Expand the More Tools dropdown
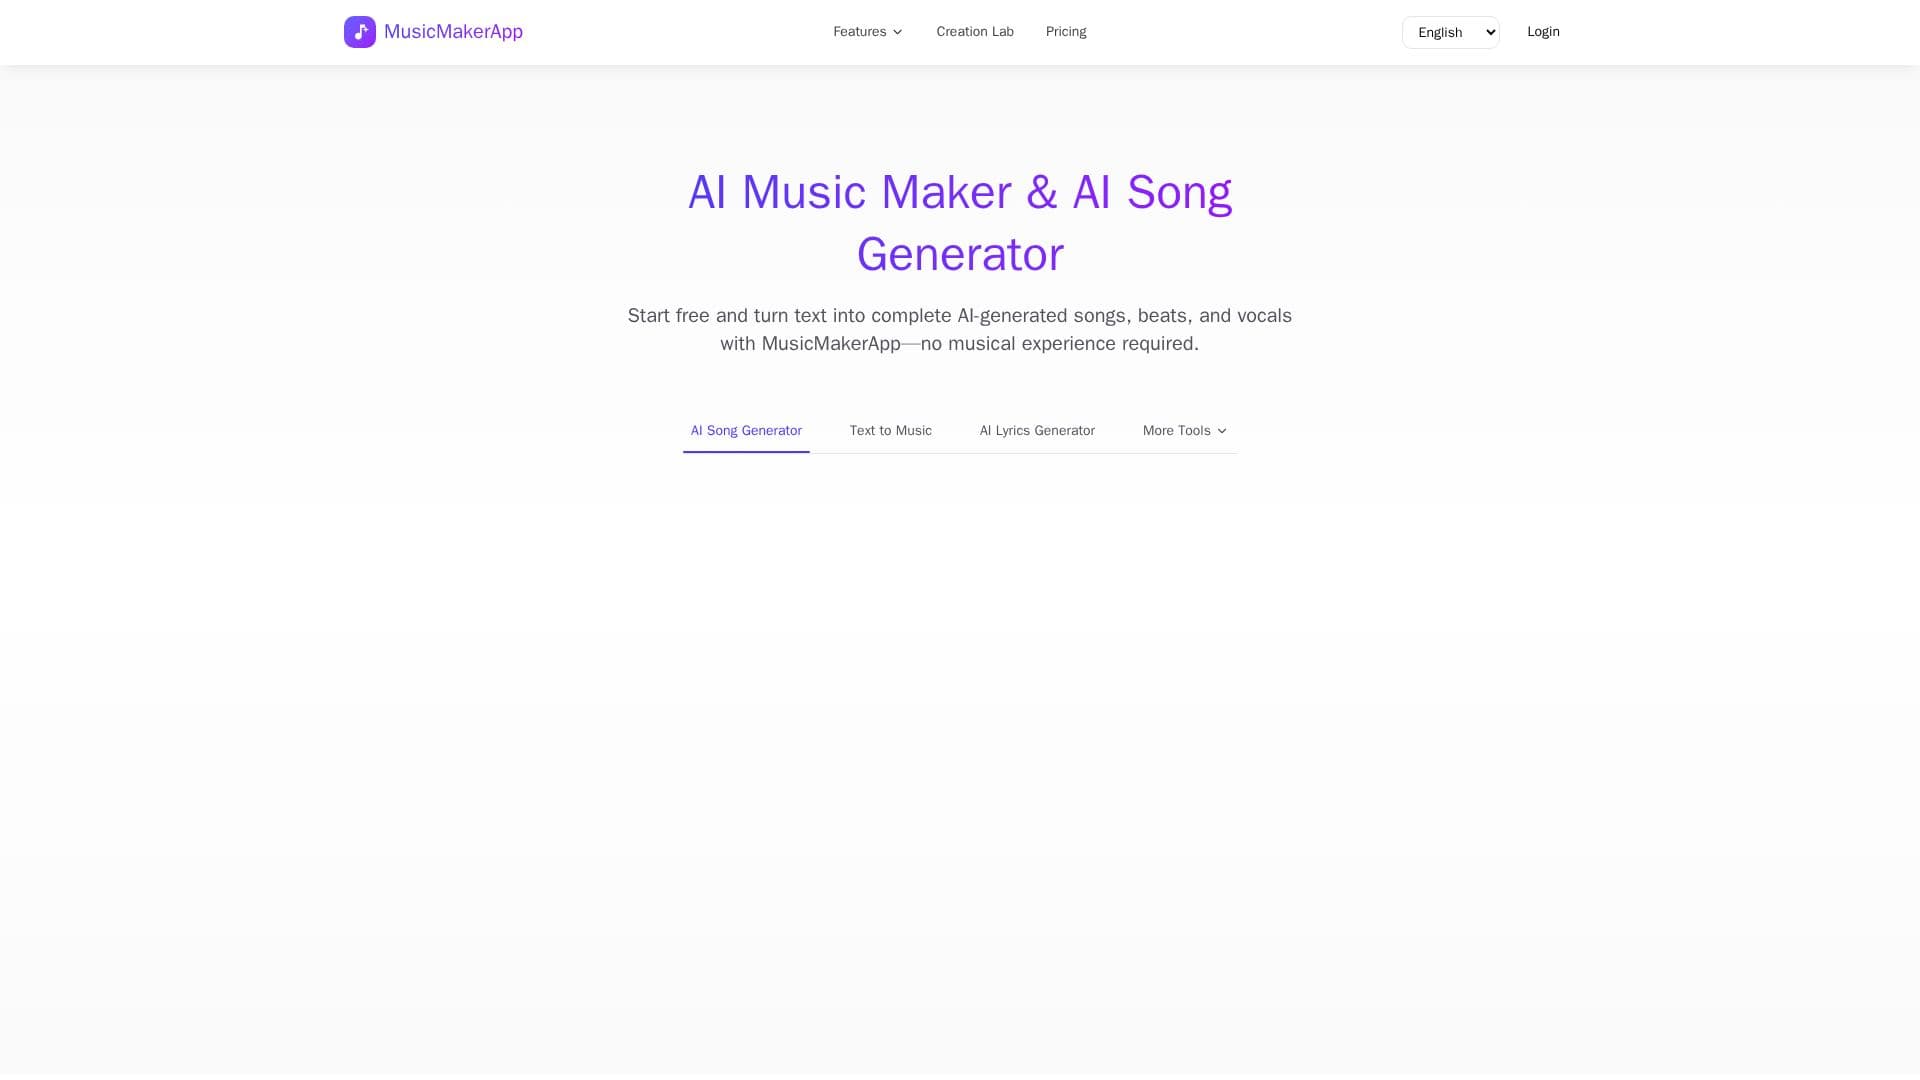 click(x=1185, y=431)
